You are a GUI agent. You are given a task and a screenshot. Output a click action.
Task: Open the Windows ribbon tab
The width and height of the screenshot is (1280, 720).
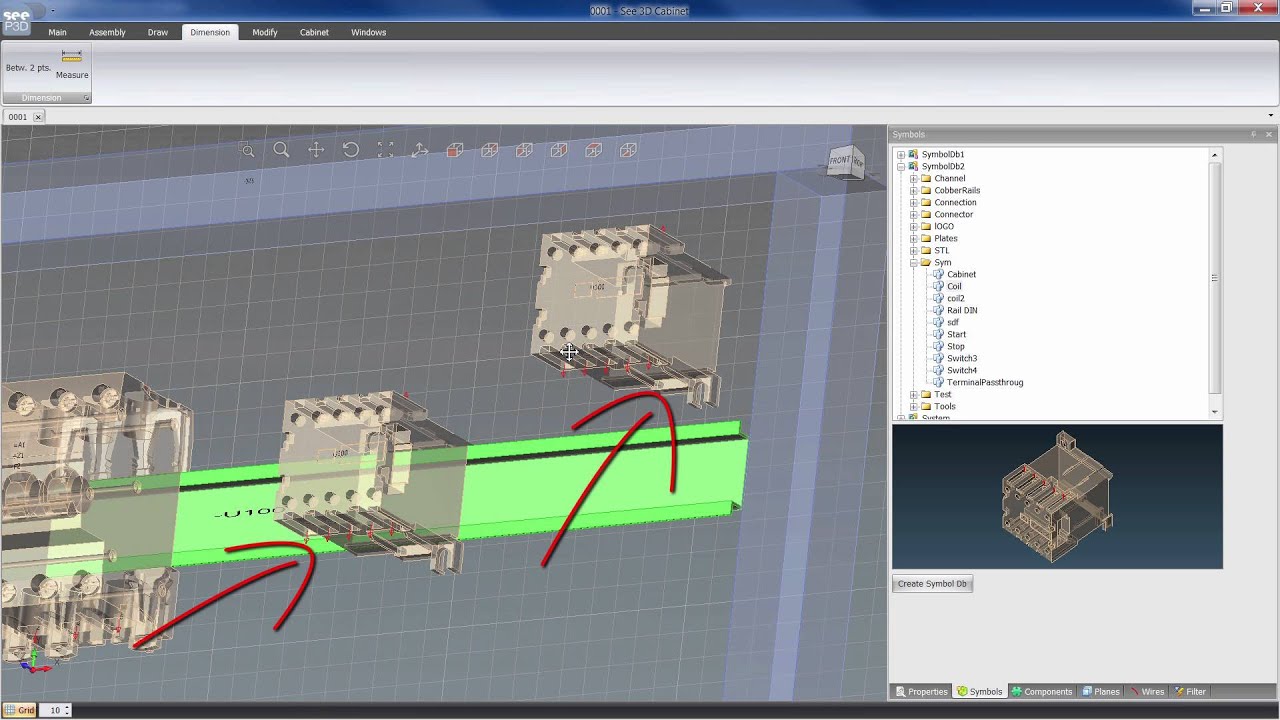coord(368,32)
